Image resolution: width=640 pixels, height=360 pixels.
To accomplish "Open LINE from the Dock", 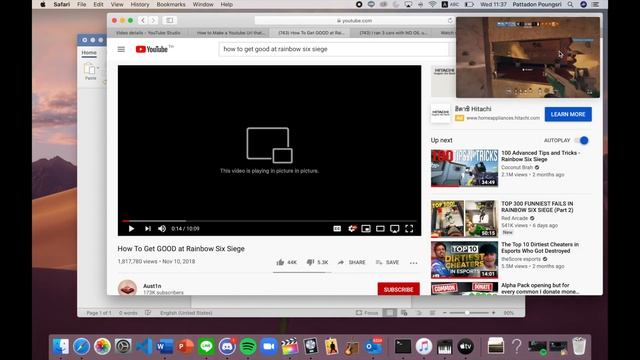I will [x=206, y=347].
